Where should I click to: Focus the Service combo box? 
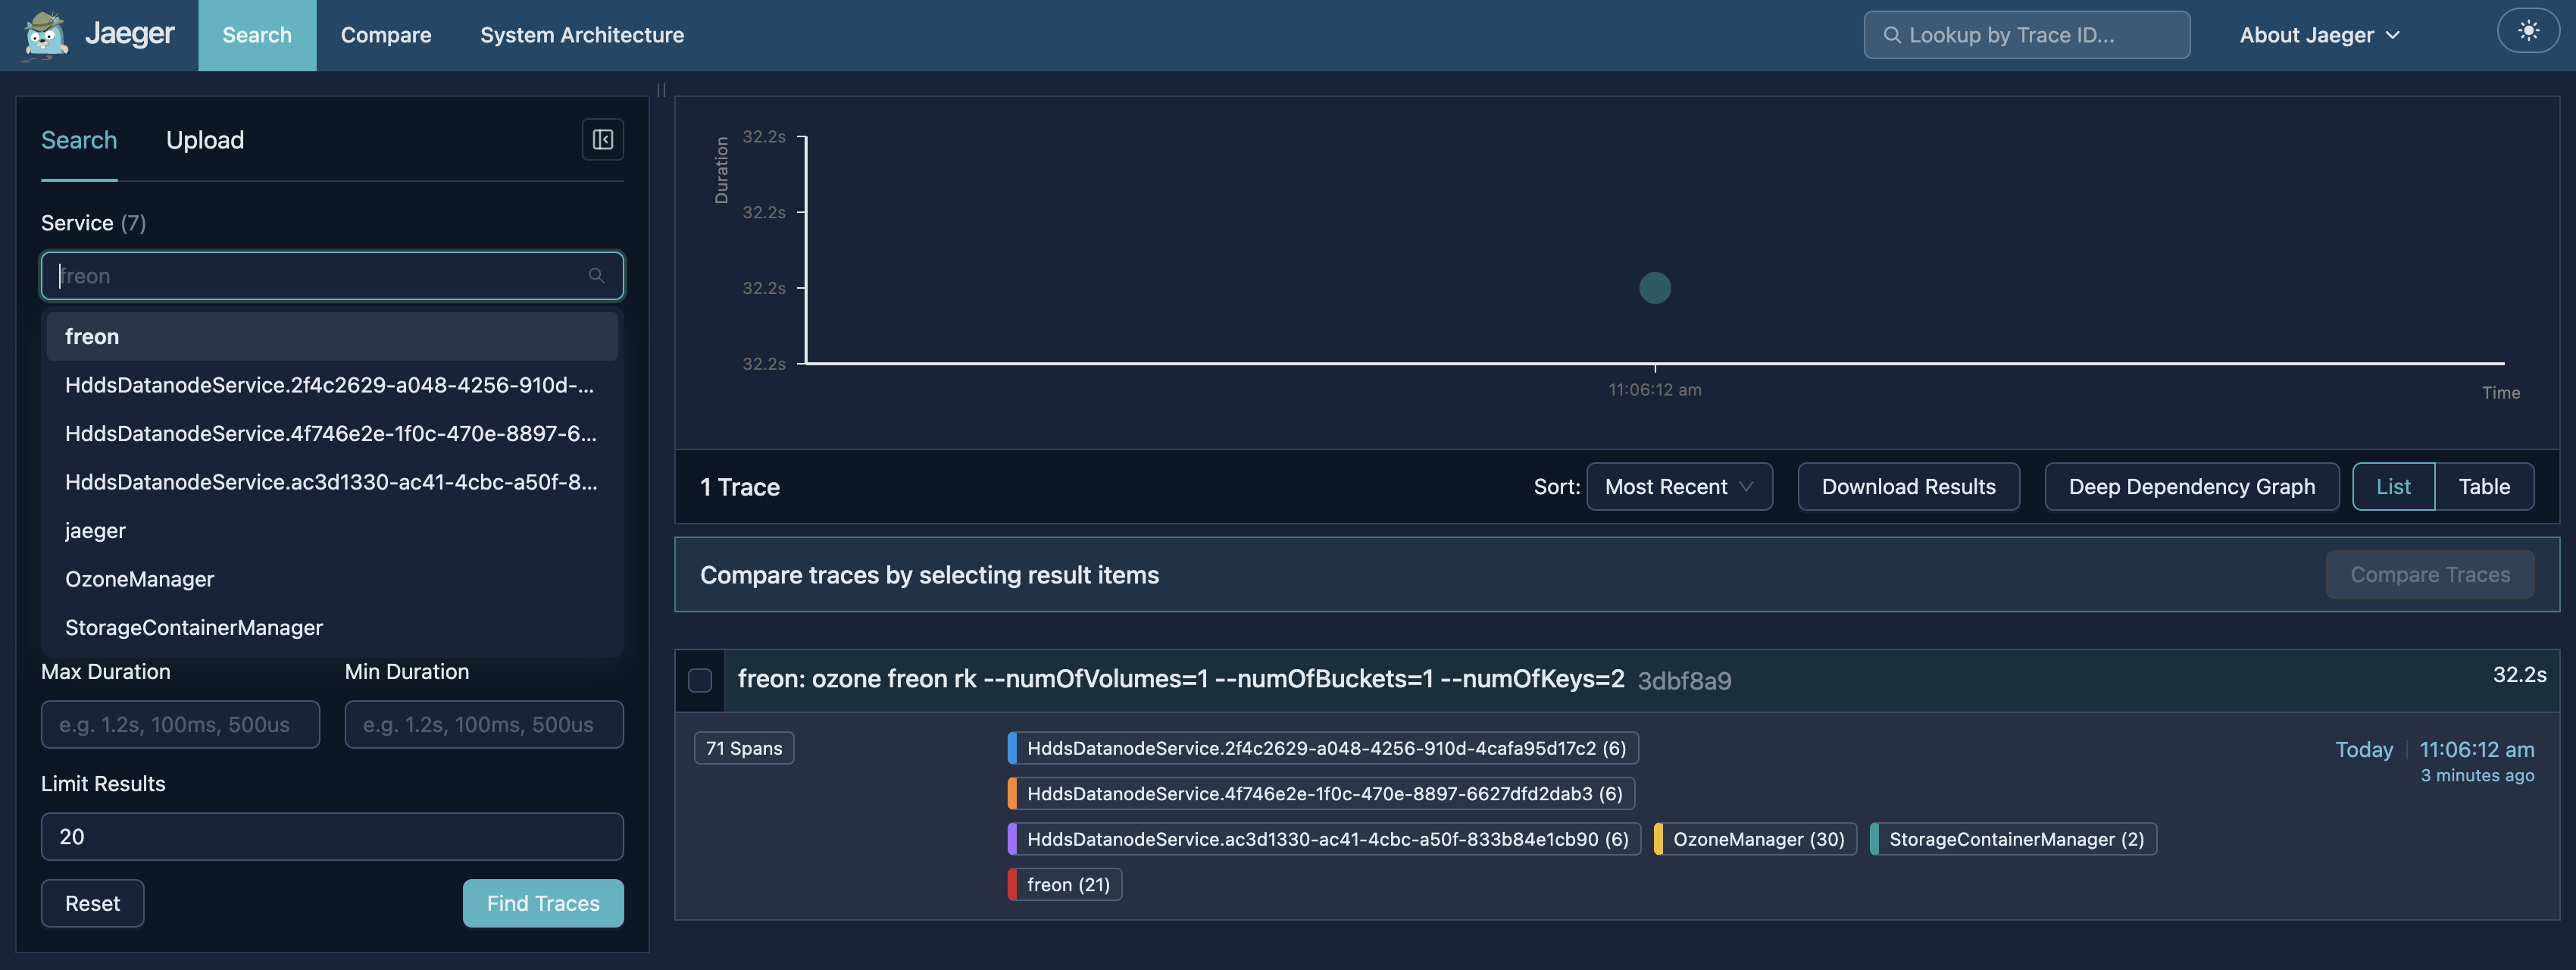pos(332,276)
